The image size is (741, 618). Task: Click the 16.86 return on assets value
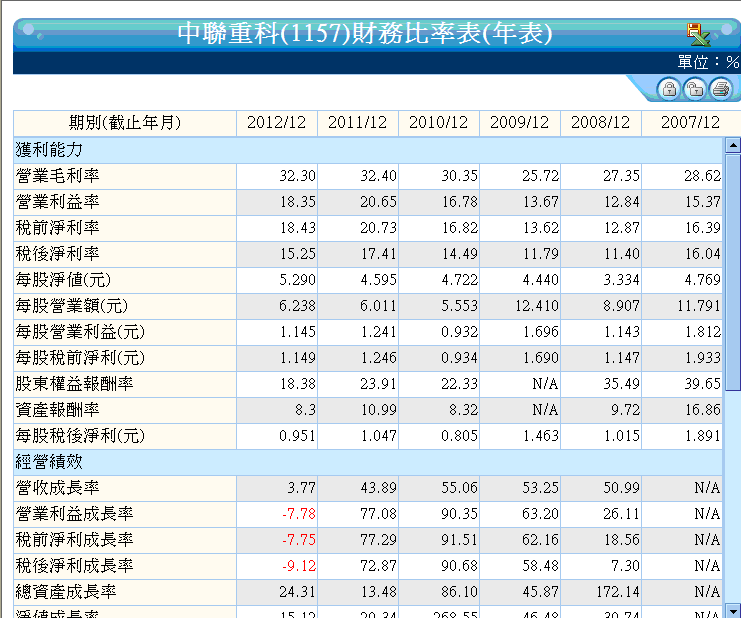703,410
